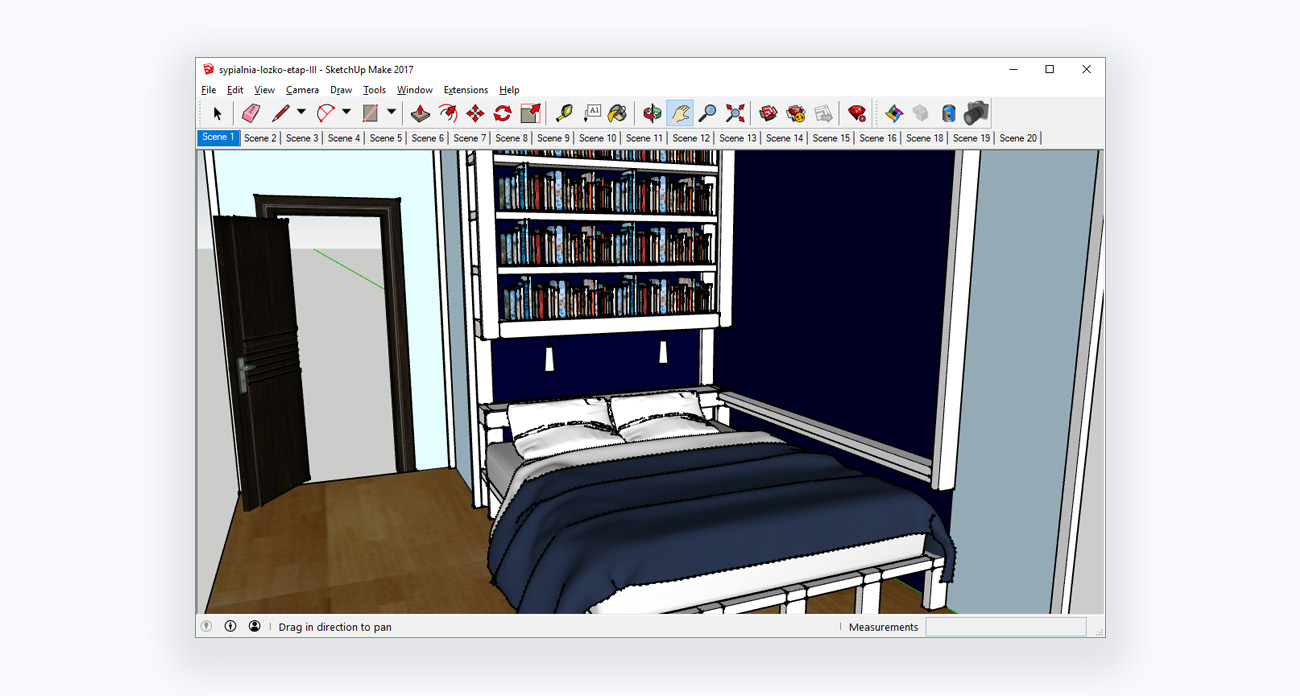The width and height of the screenshot is (1300, 696).
Task: Open the Extensions menu
Action: [x=465, y=90]
